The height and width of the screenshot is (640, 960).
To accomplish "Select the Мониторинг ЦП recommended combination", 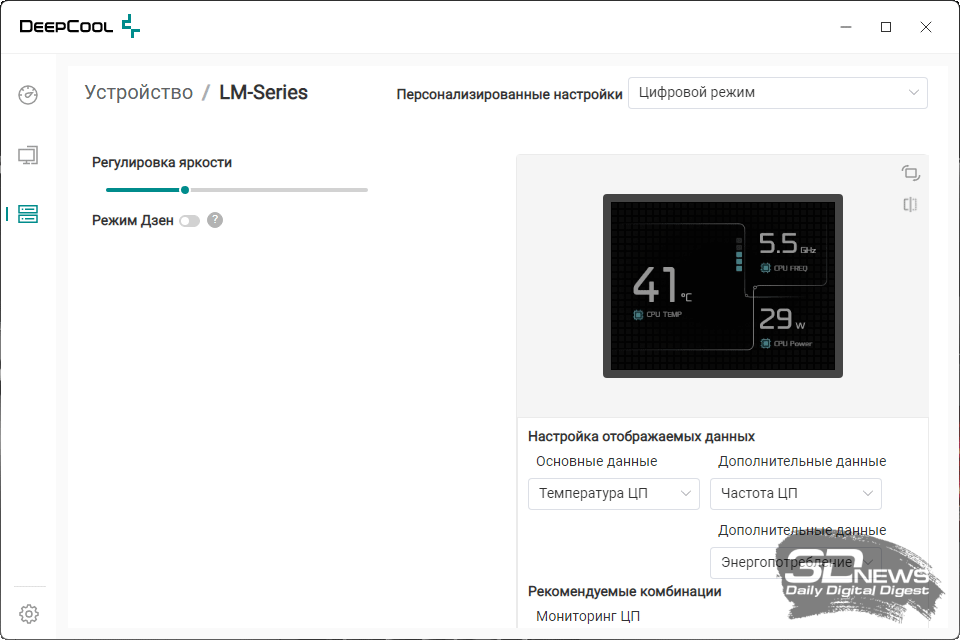I will tap(588, 616).
